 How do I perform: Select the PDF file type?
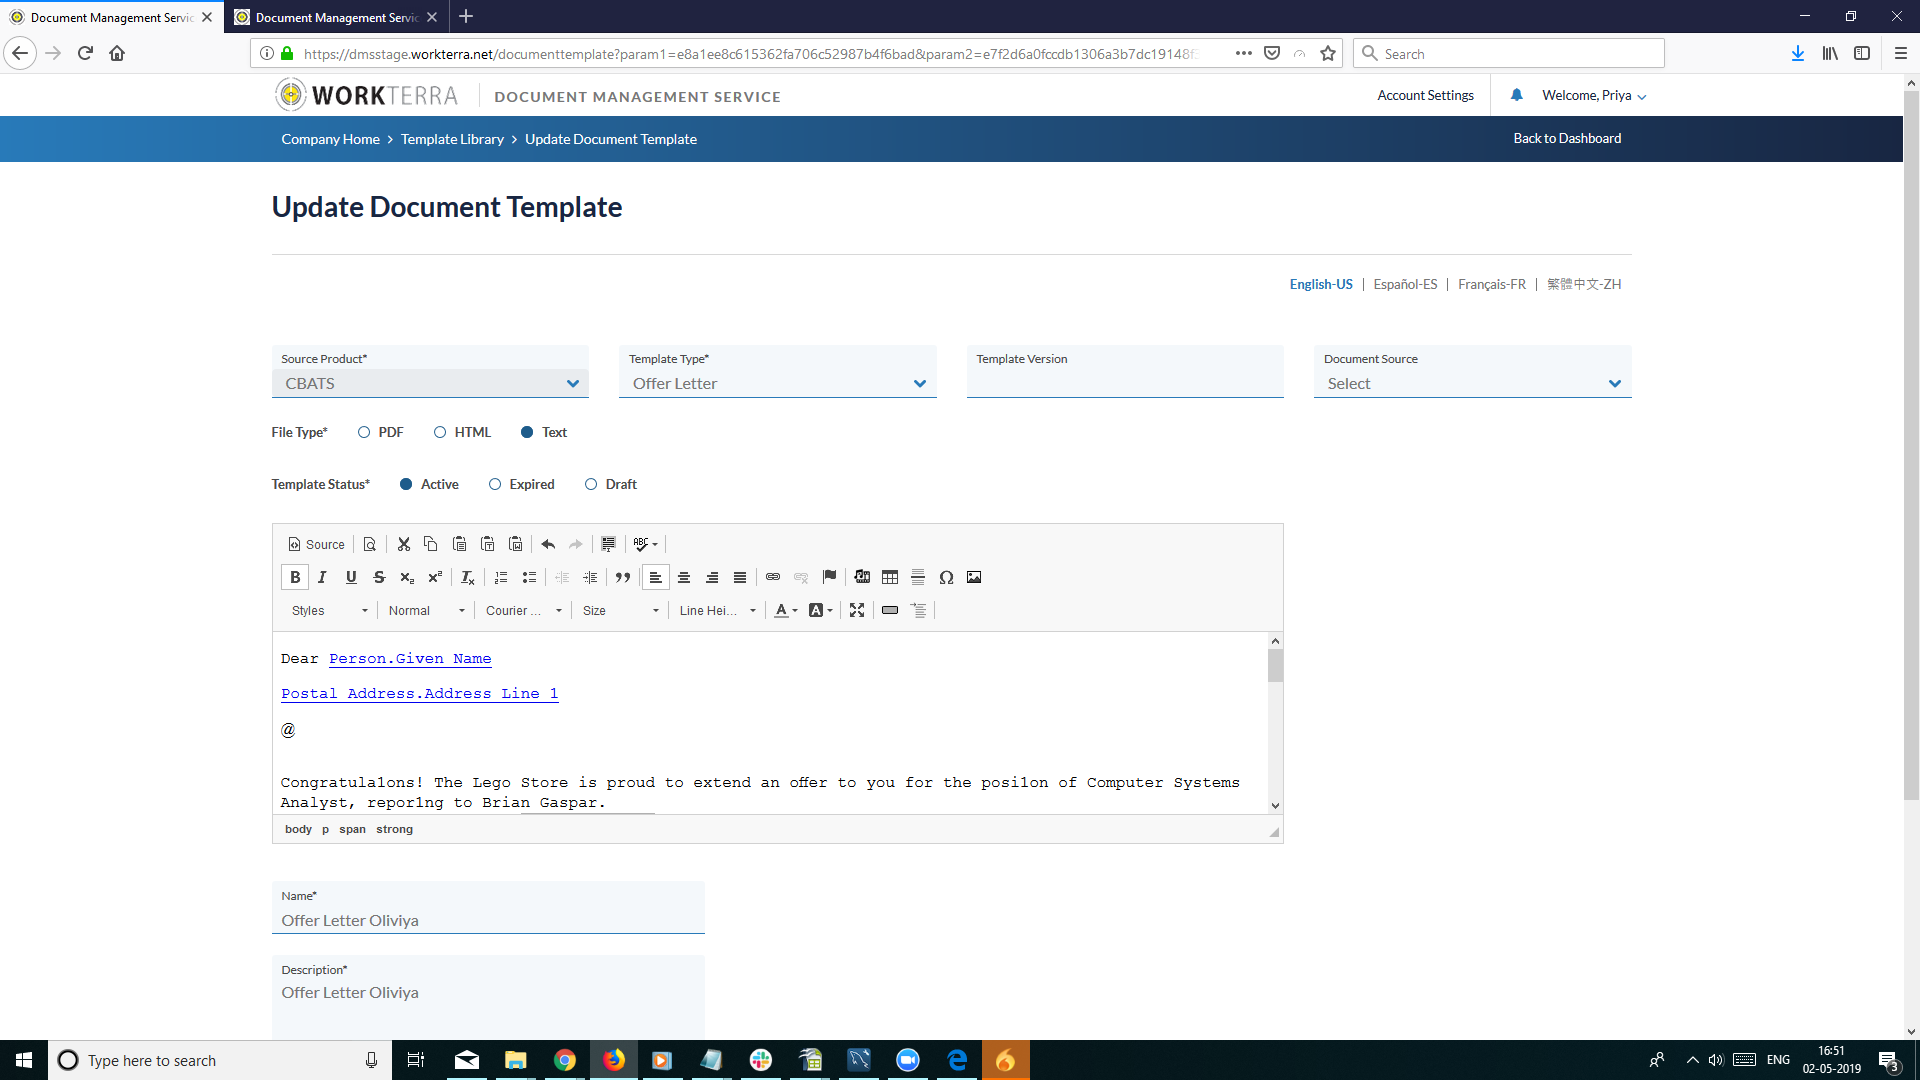365,432
